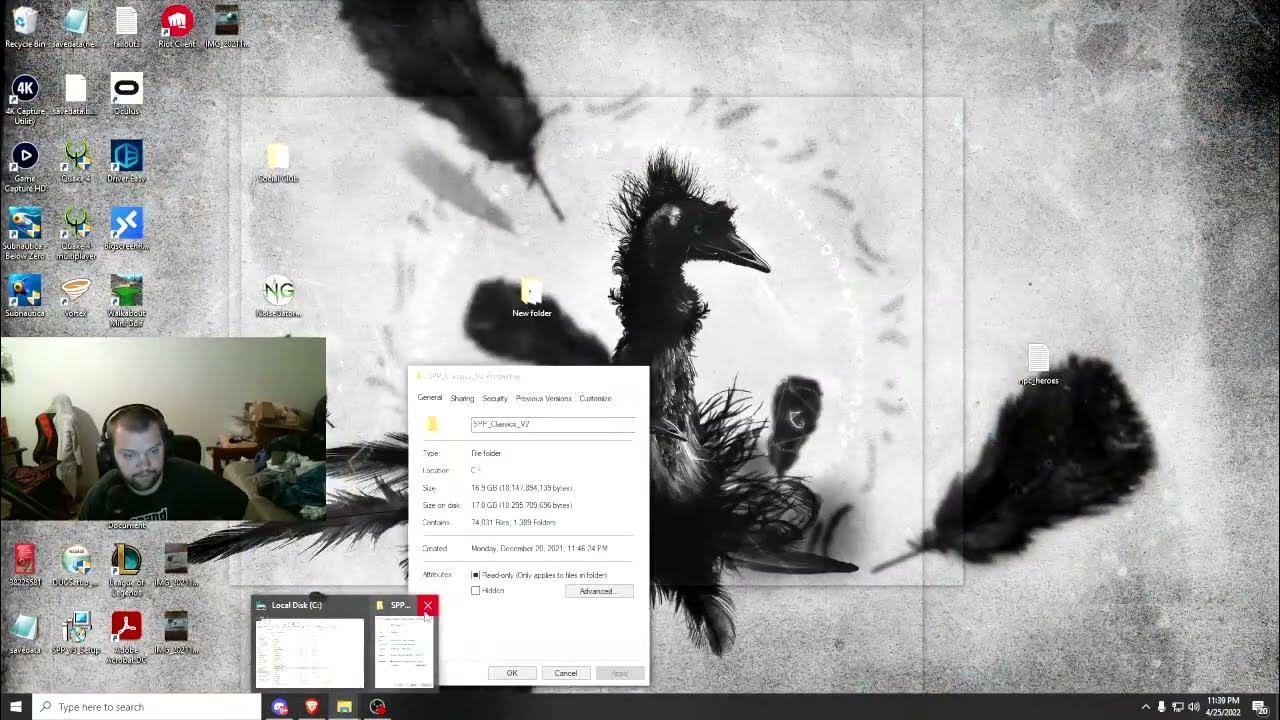Select the 38225581 file icon
This screenshot has width=1280, height=720.
pos(25,566)
